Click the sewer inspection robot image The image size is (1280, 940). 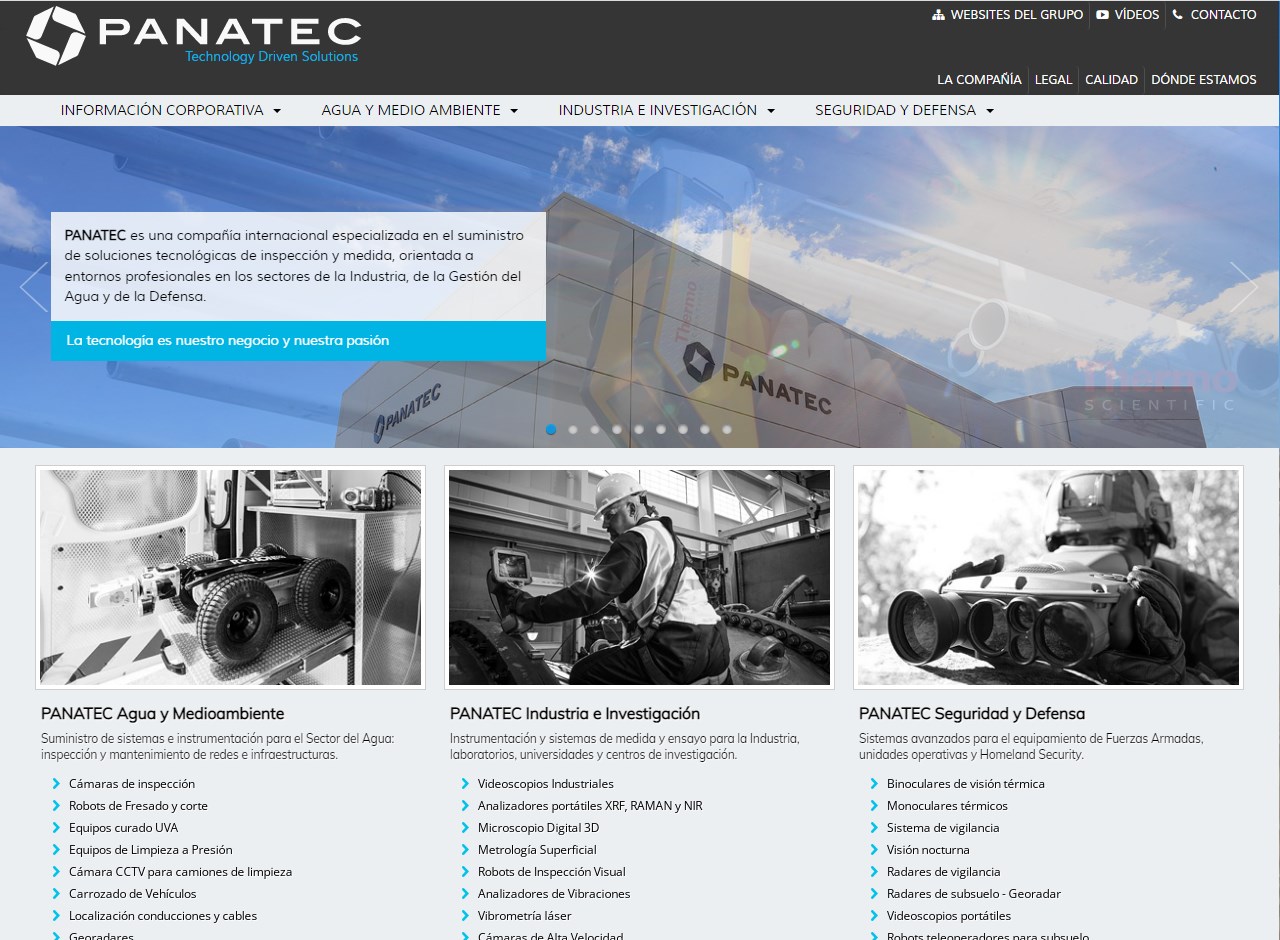tap(230, 577)
